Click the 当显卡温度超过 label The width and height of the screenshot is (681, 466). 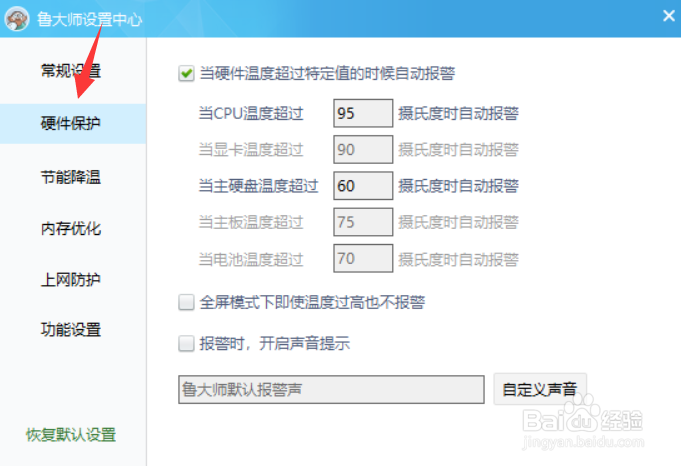tap(251, 149)
